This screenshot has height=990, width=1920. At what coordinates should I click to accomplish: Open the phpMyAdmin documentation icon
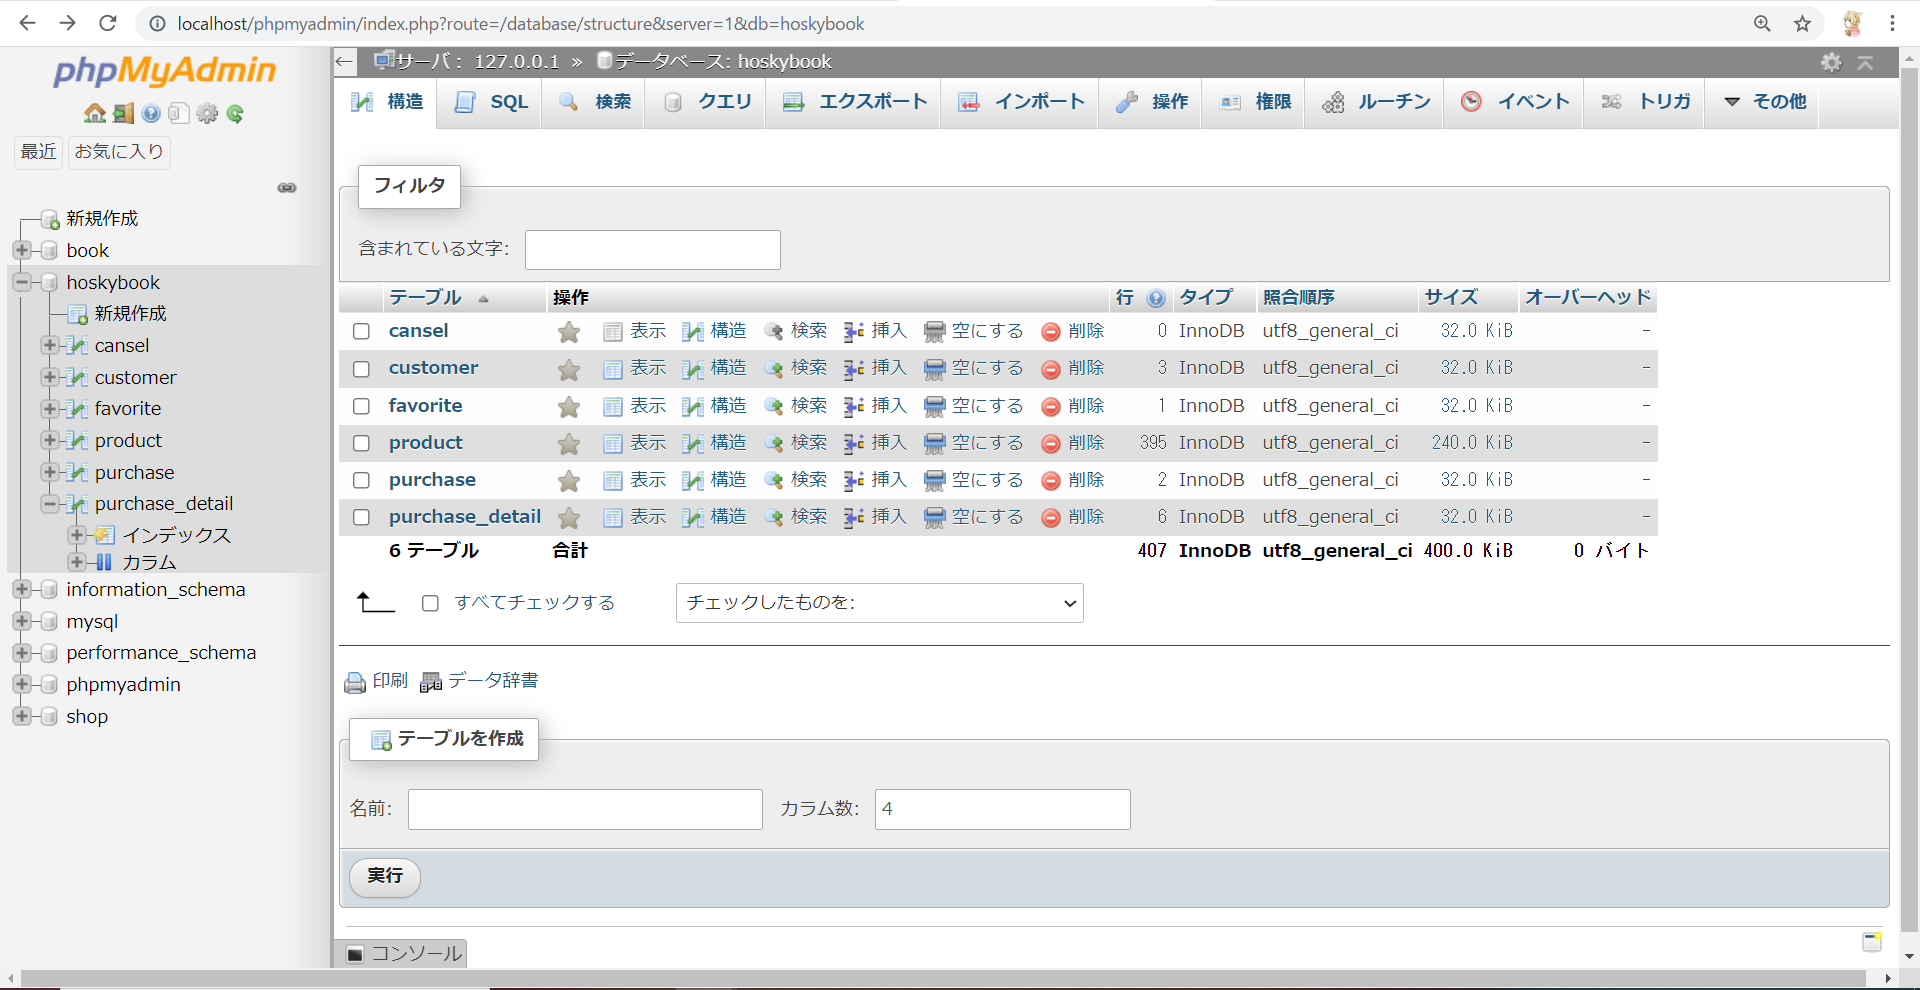point(151,113)
